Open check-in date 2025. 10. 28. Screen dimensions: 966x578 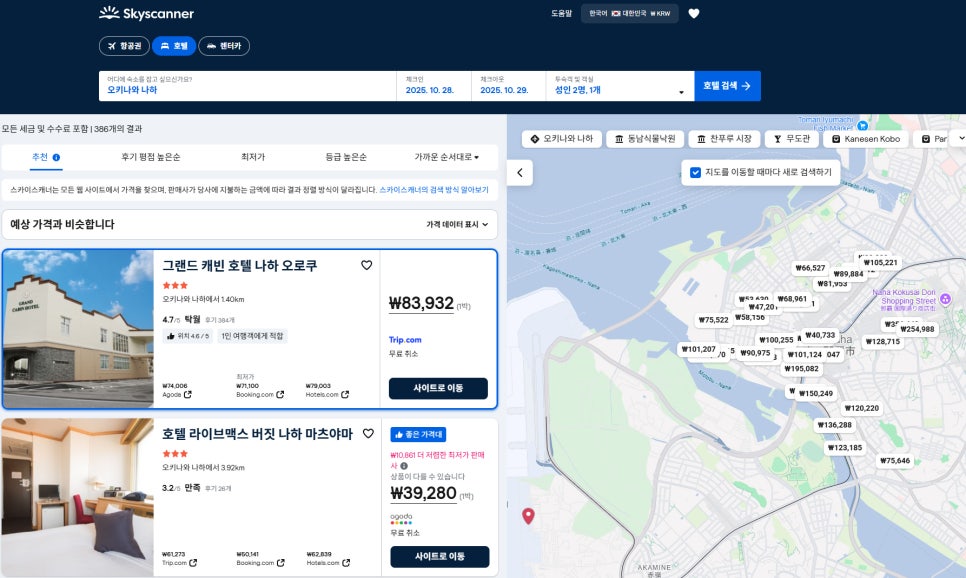tap(434, 86)
